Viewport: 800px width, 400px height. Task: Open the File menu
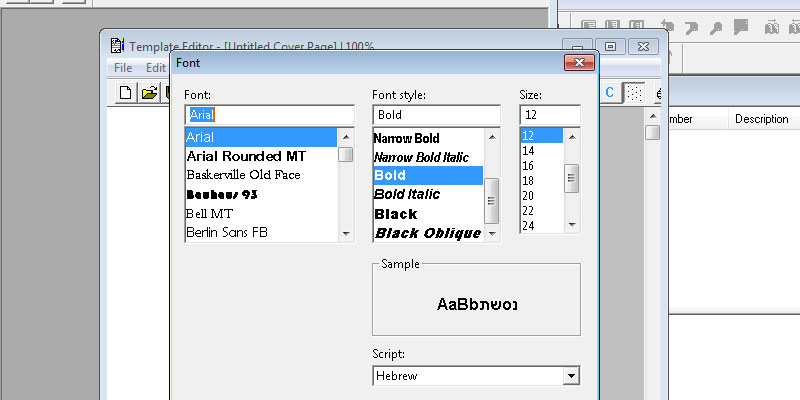[x=123, y=68]
